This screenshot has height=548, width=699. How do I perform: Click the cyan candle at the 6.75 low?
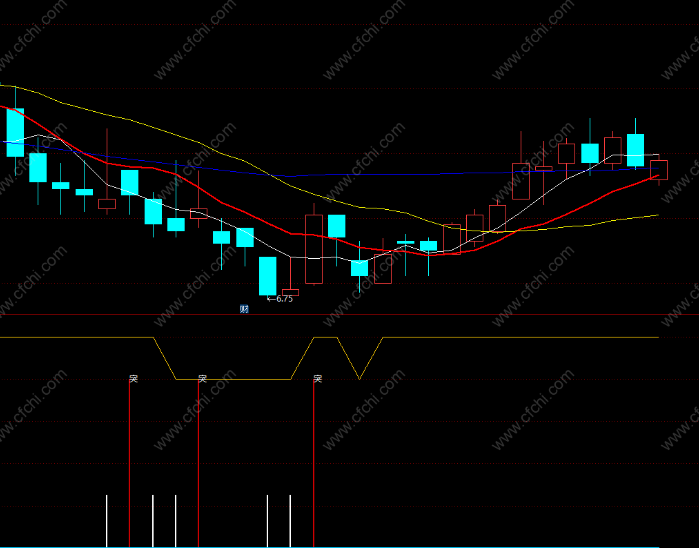tap(267, 276)
